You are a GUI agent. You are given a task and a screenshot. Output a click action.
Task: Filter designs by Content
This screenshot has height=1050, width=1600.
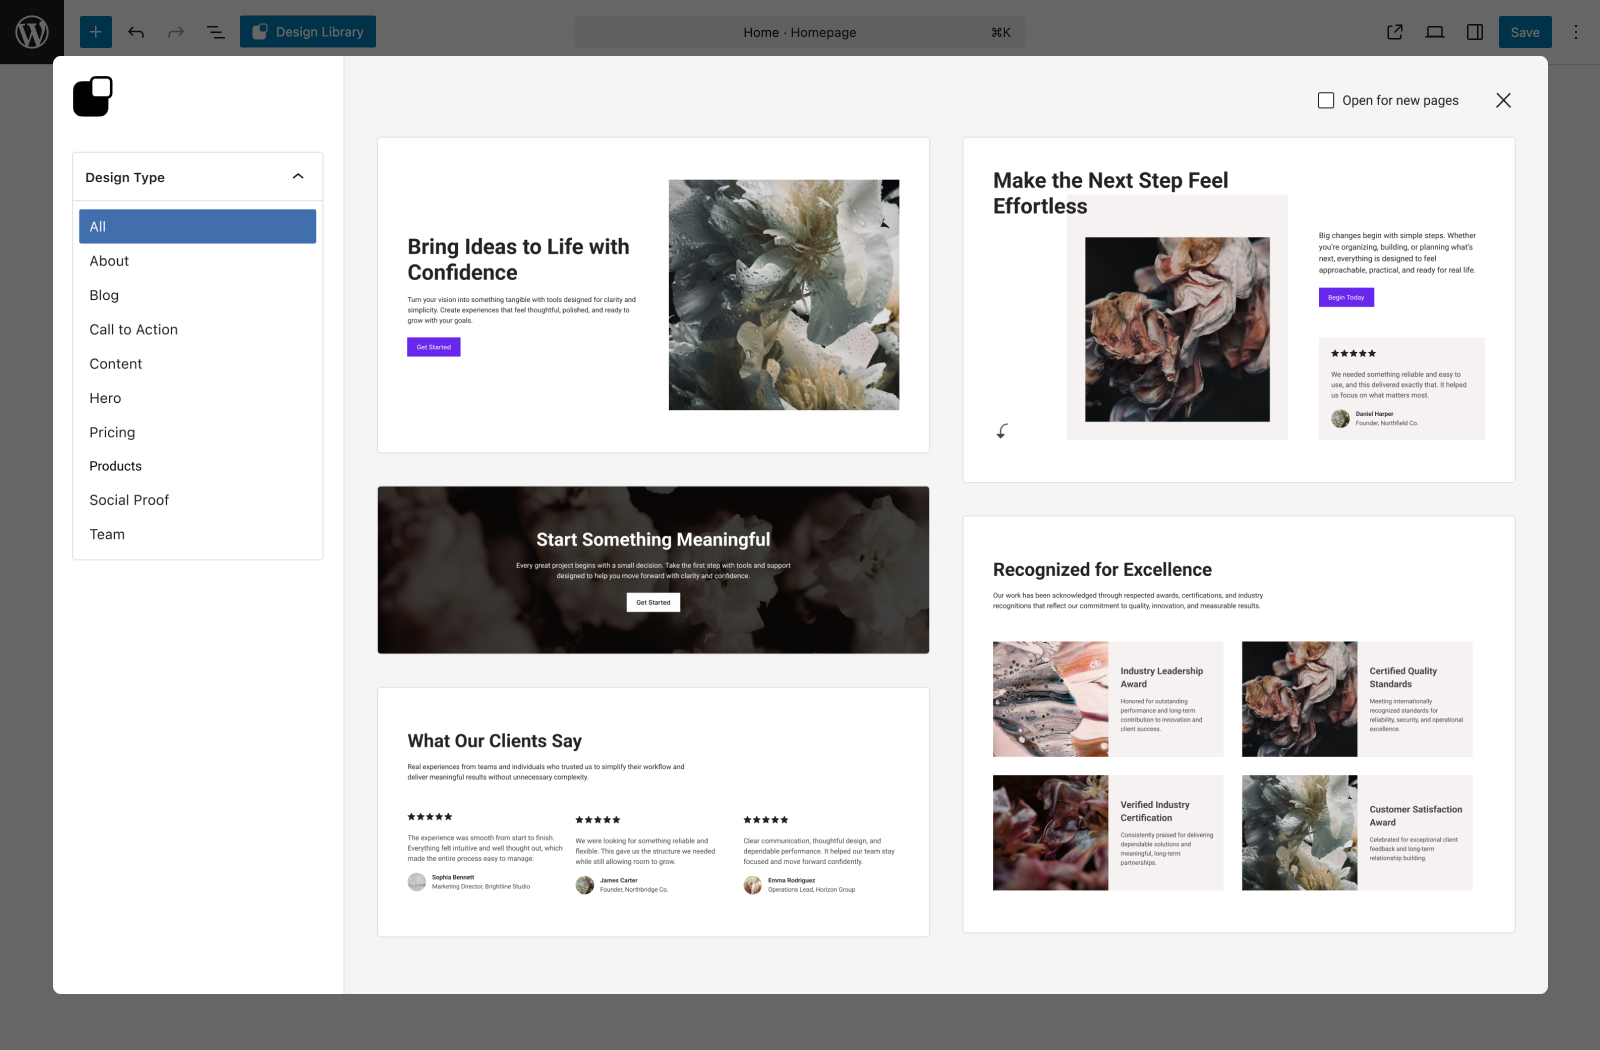point(198,364)
